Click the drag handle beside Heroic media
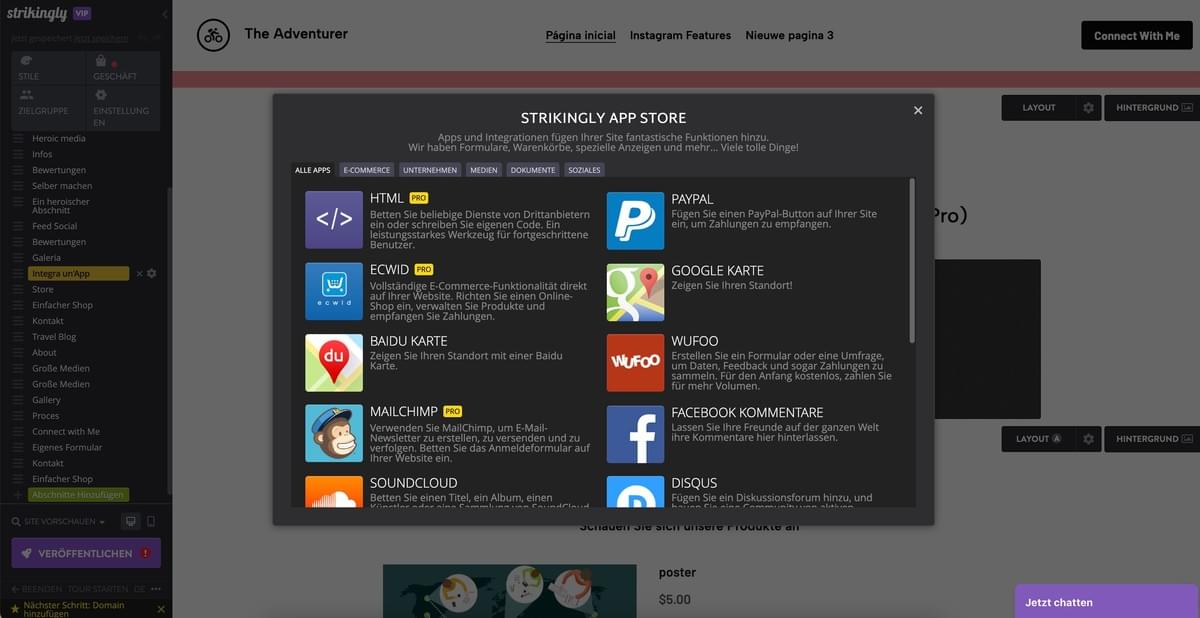Screen dimensions: 1200x618 pyautogui.click(x=18, y=138)
